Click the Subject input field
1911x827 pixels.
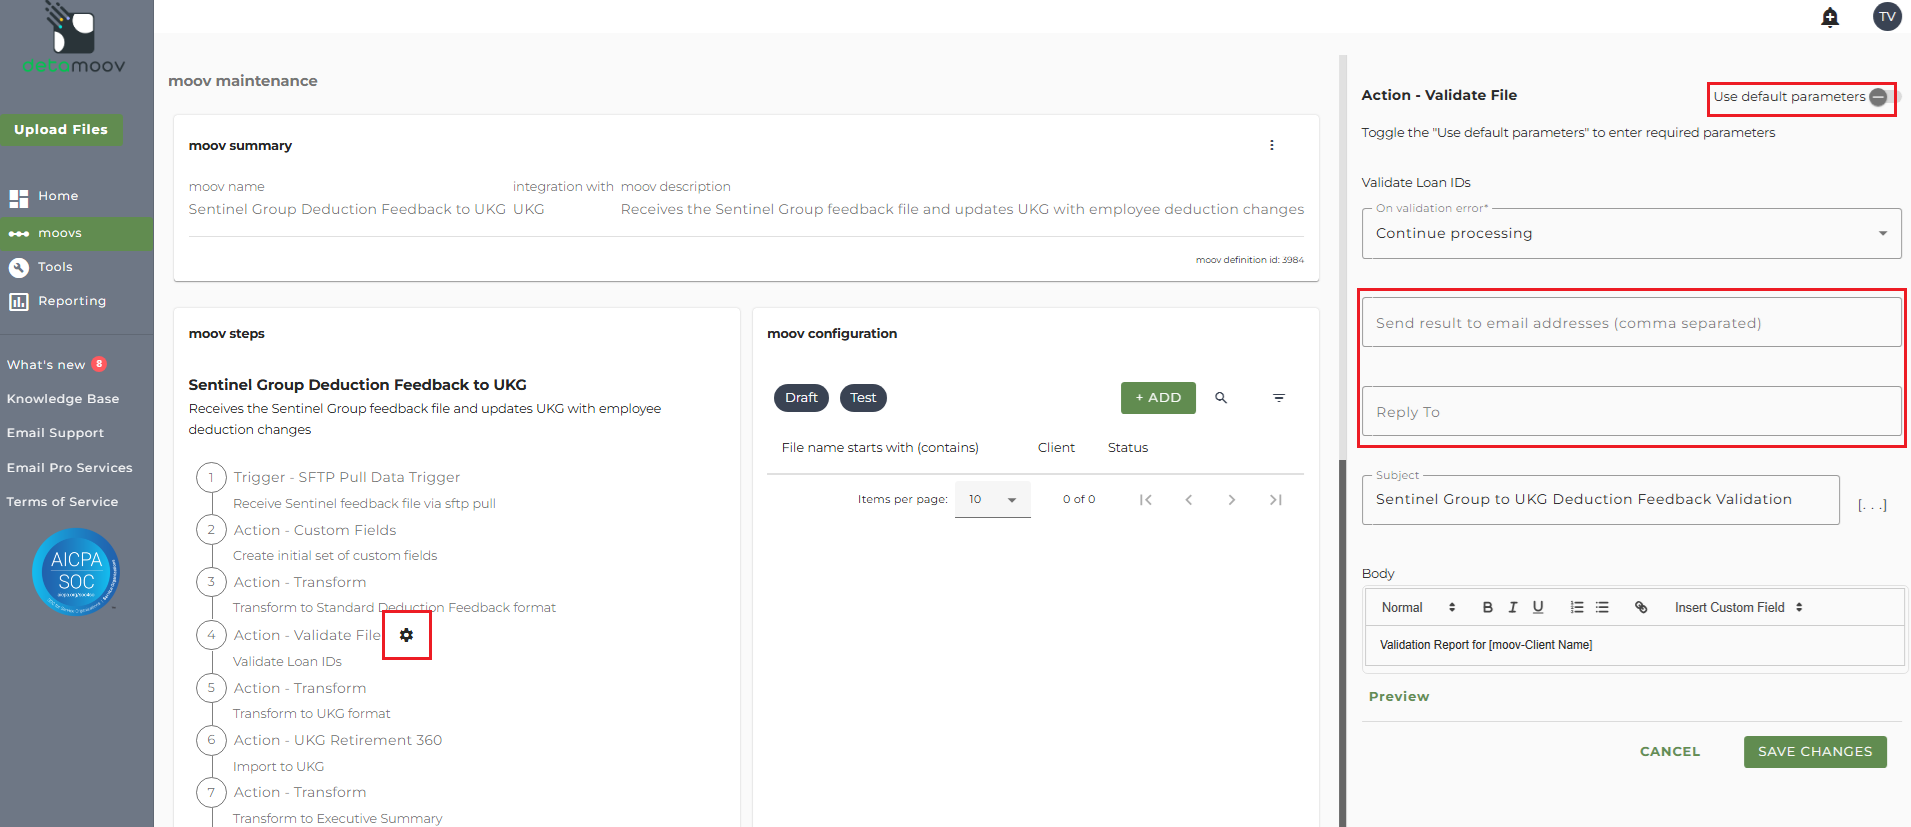1600,499
